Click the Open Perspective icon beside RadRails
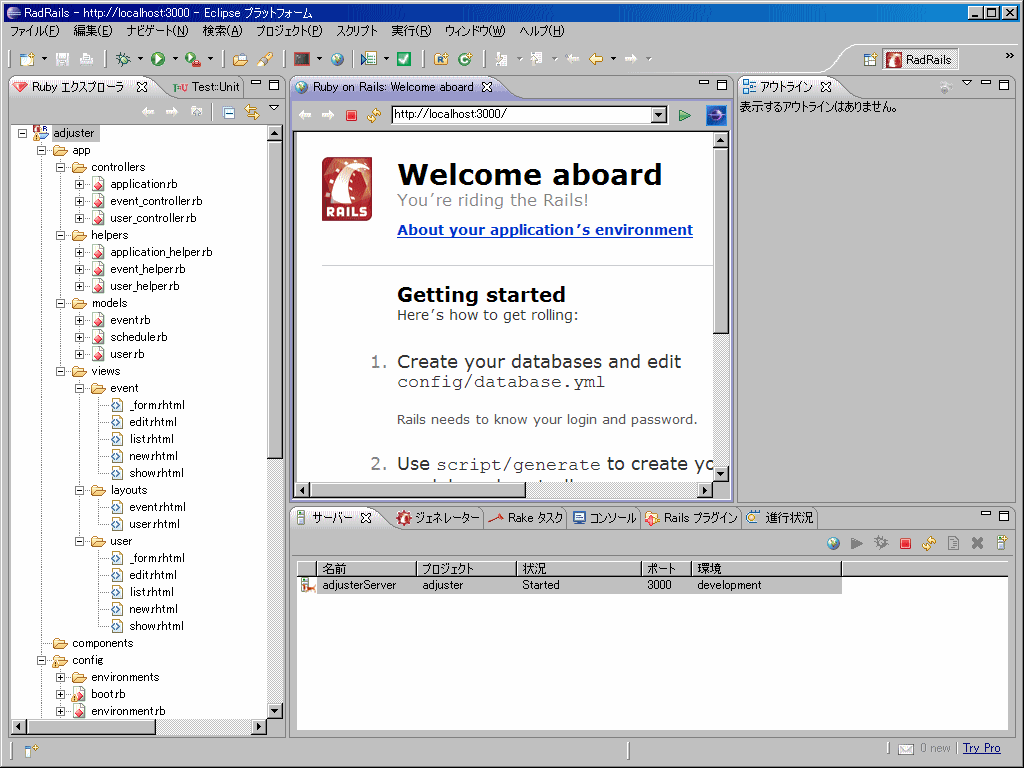This screenshot has height=768, width=1024. (870, 59)
